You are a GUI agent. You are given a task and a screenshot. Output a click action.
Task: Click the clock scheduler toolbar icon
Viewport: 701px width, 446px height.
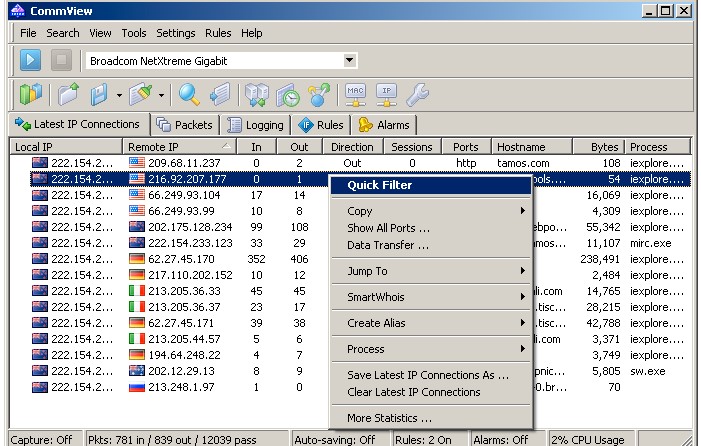click(x=288, y=95)
